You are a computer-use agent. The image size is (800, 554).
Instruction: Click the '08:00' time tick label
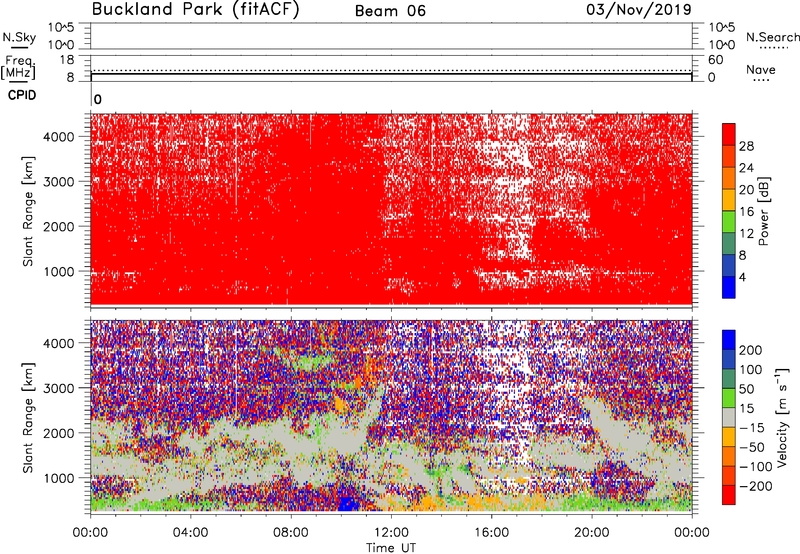coord(291,533)
